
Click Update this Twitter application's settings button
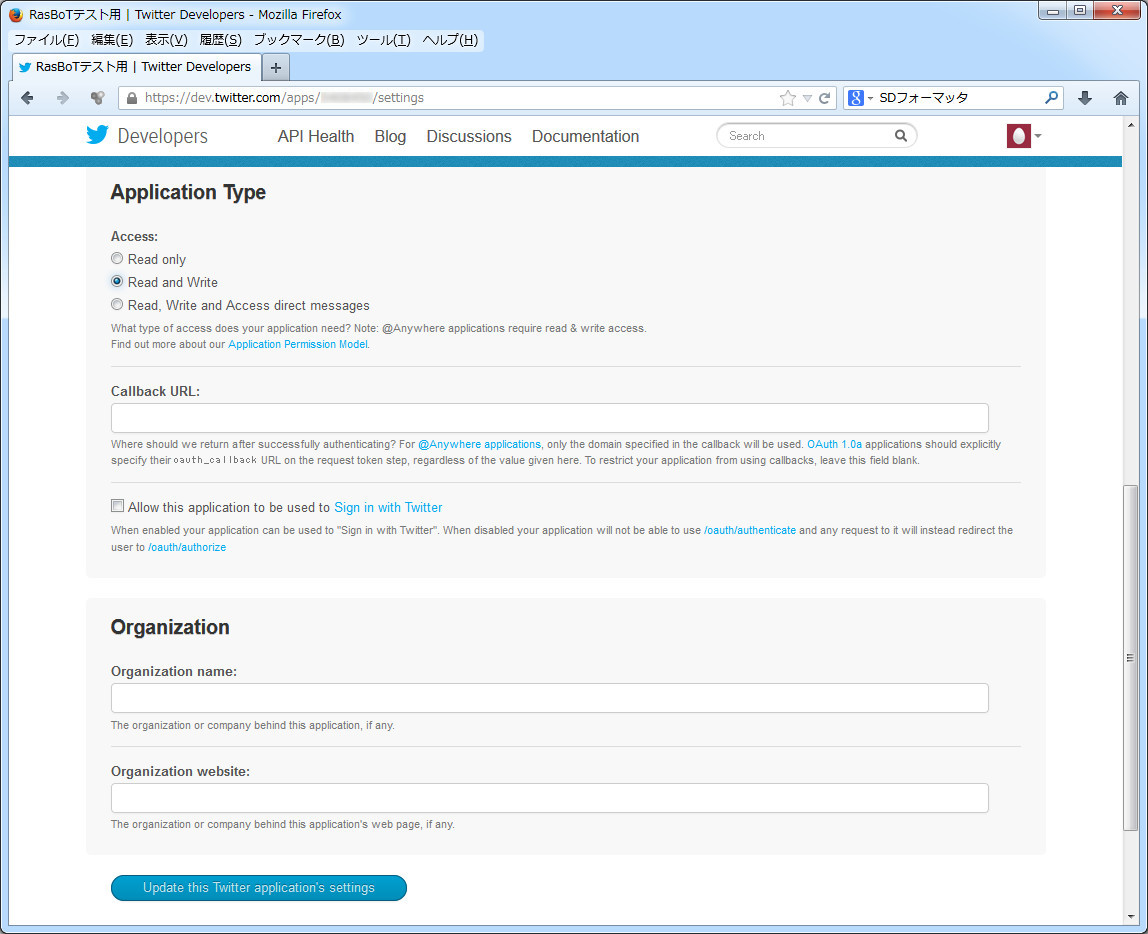[x=258, y=888]
